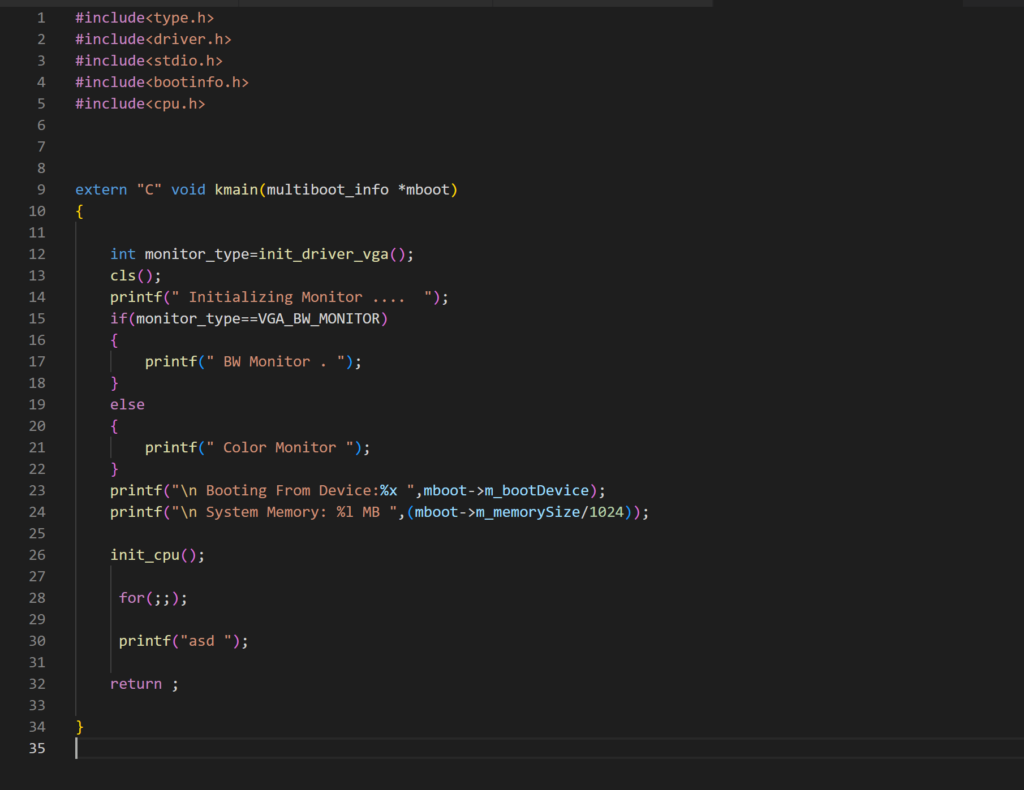Click the cls() function call
The width and height of the screenshot is (1024, 790).
(135, 276)
